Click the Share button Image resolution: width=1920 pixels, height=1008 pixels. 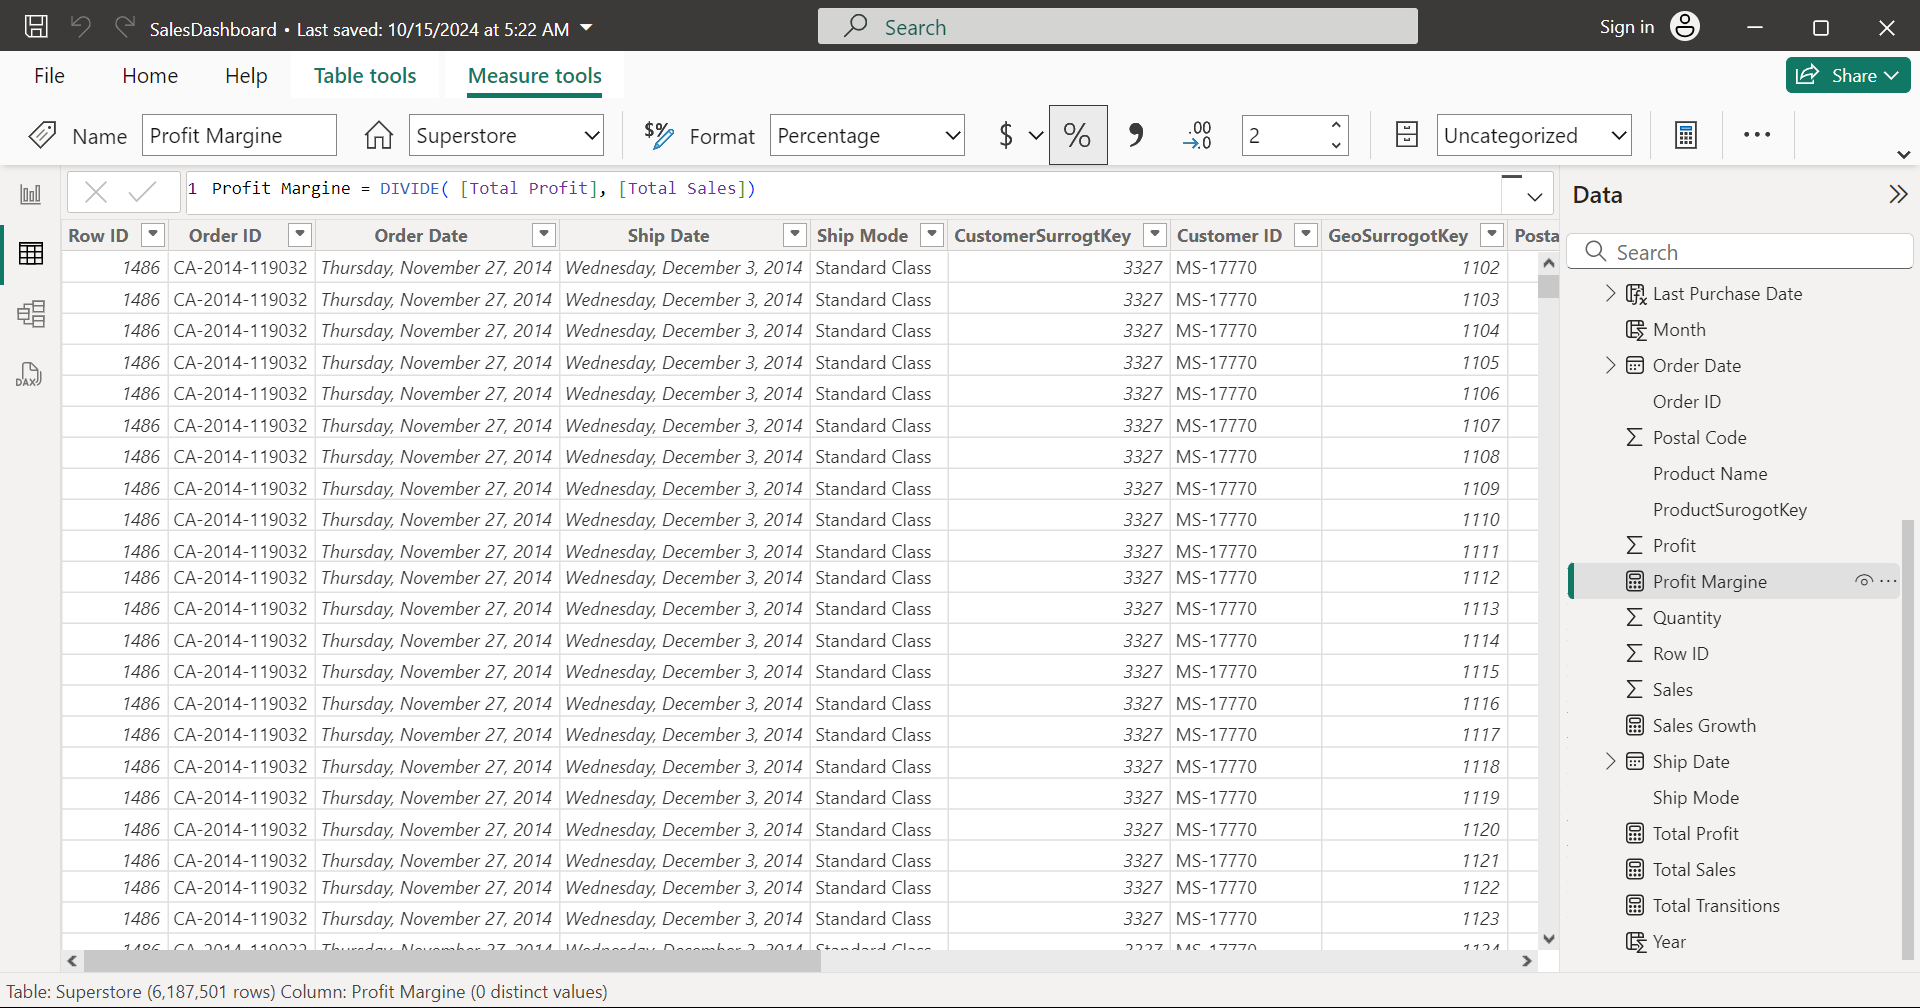click(x=1847, y=76)
